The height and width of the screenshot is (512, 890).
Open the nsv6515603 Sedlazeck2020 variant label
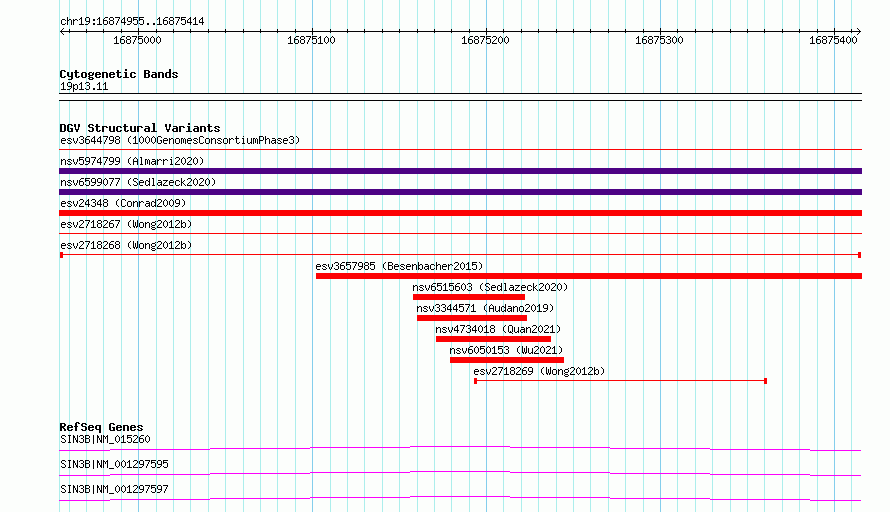click(x=490, y=287)
